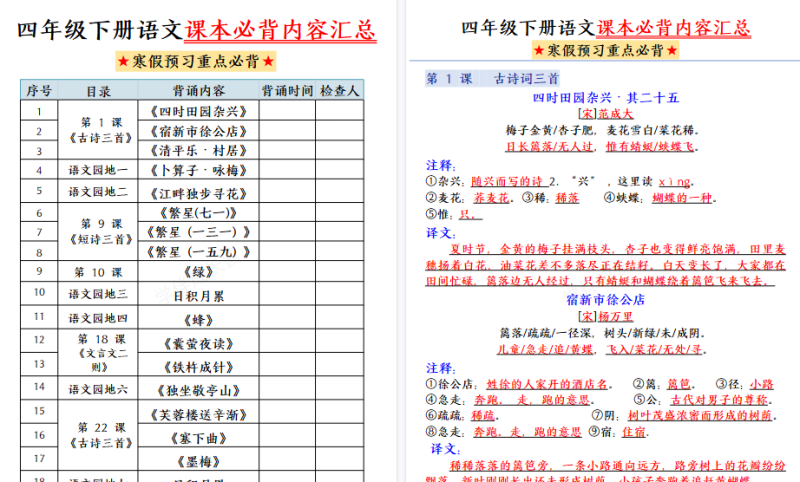Select the cell 《绿》

[198, 272]
